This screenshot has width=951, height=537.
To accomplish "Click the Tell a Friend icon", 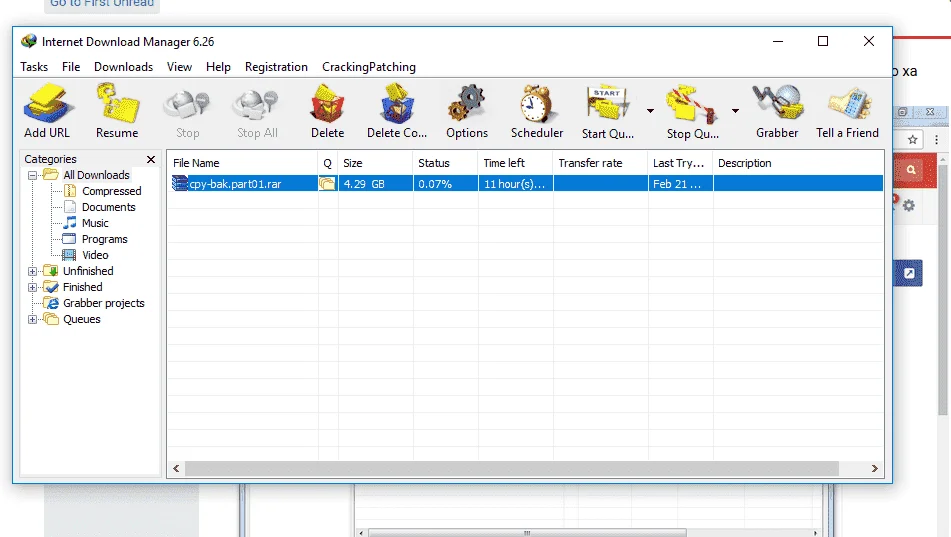I will tap(847, 111).
